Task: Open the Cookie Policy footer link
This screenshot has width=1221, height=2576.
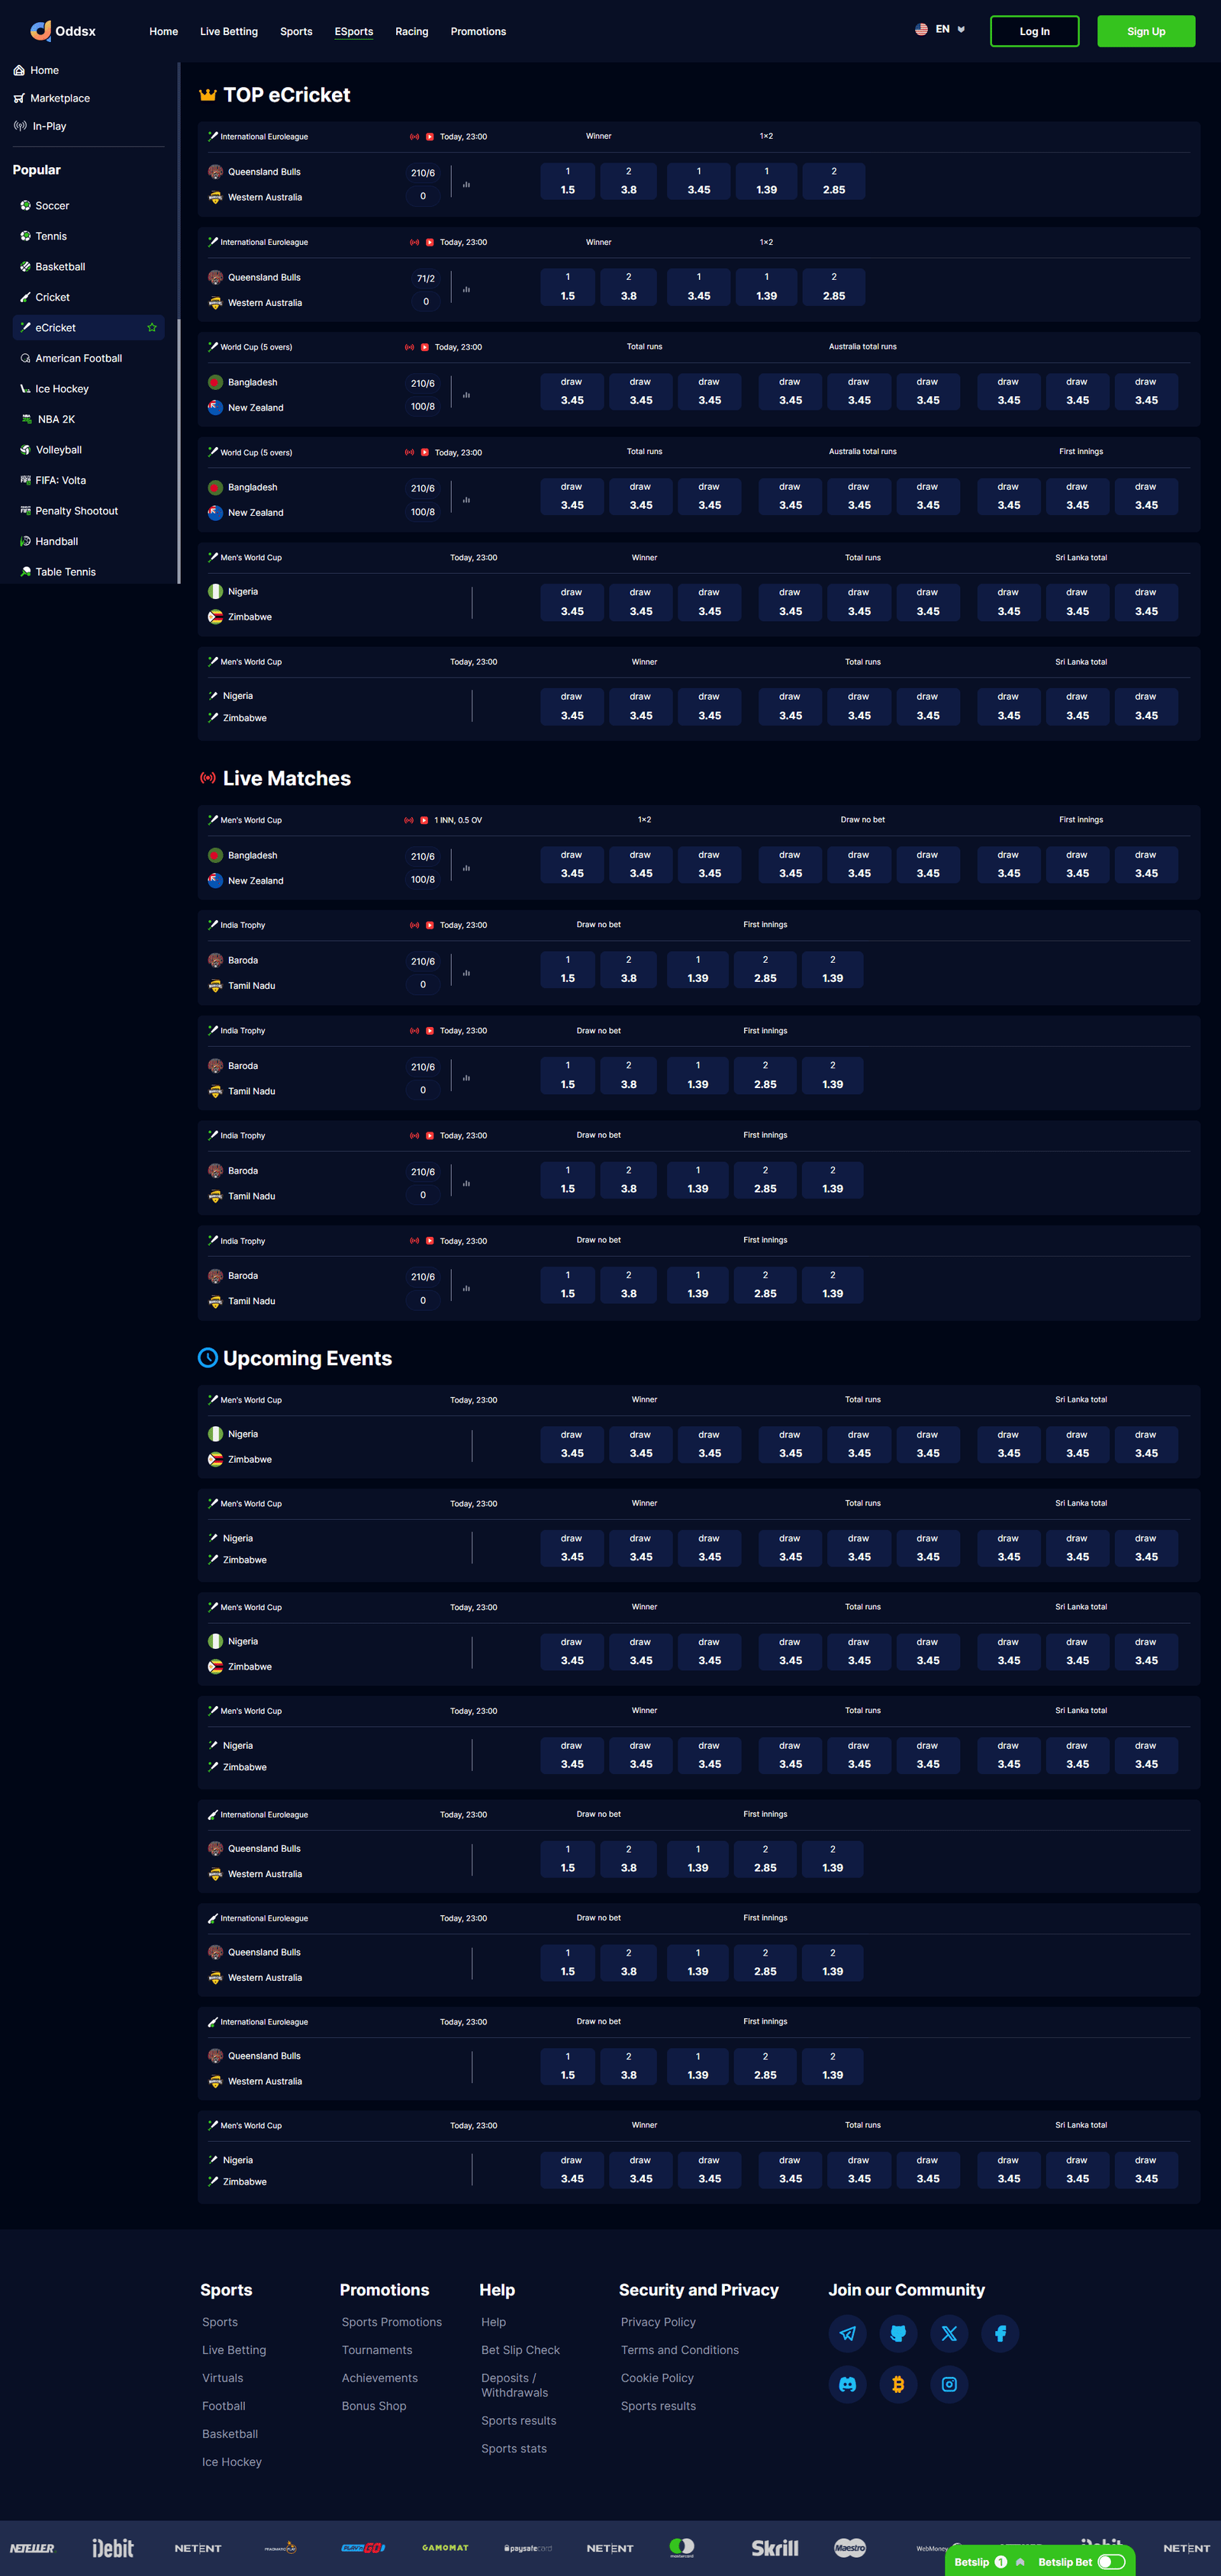Action: [657, 2378]
